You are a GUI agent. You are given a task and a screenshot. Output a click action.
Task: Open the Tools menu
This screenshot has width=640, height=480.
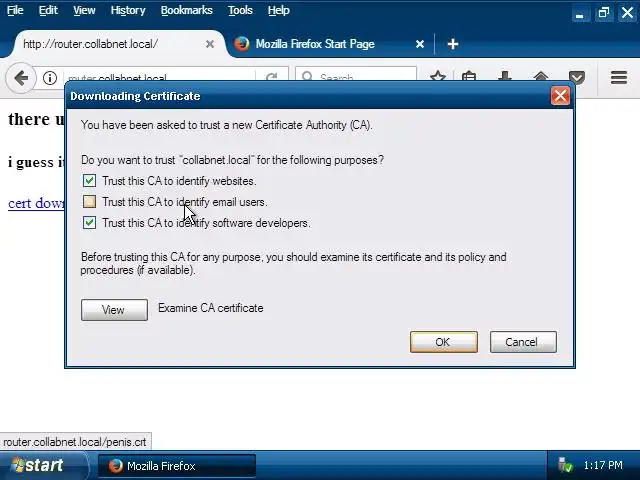[x=240, y=10]
